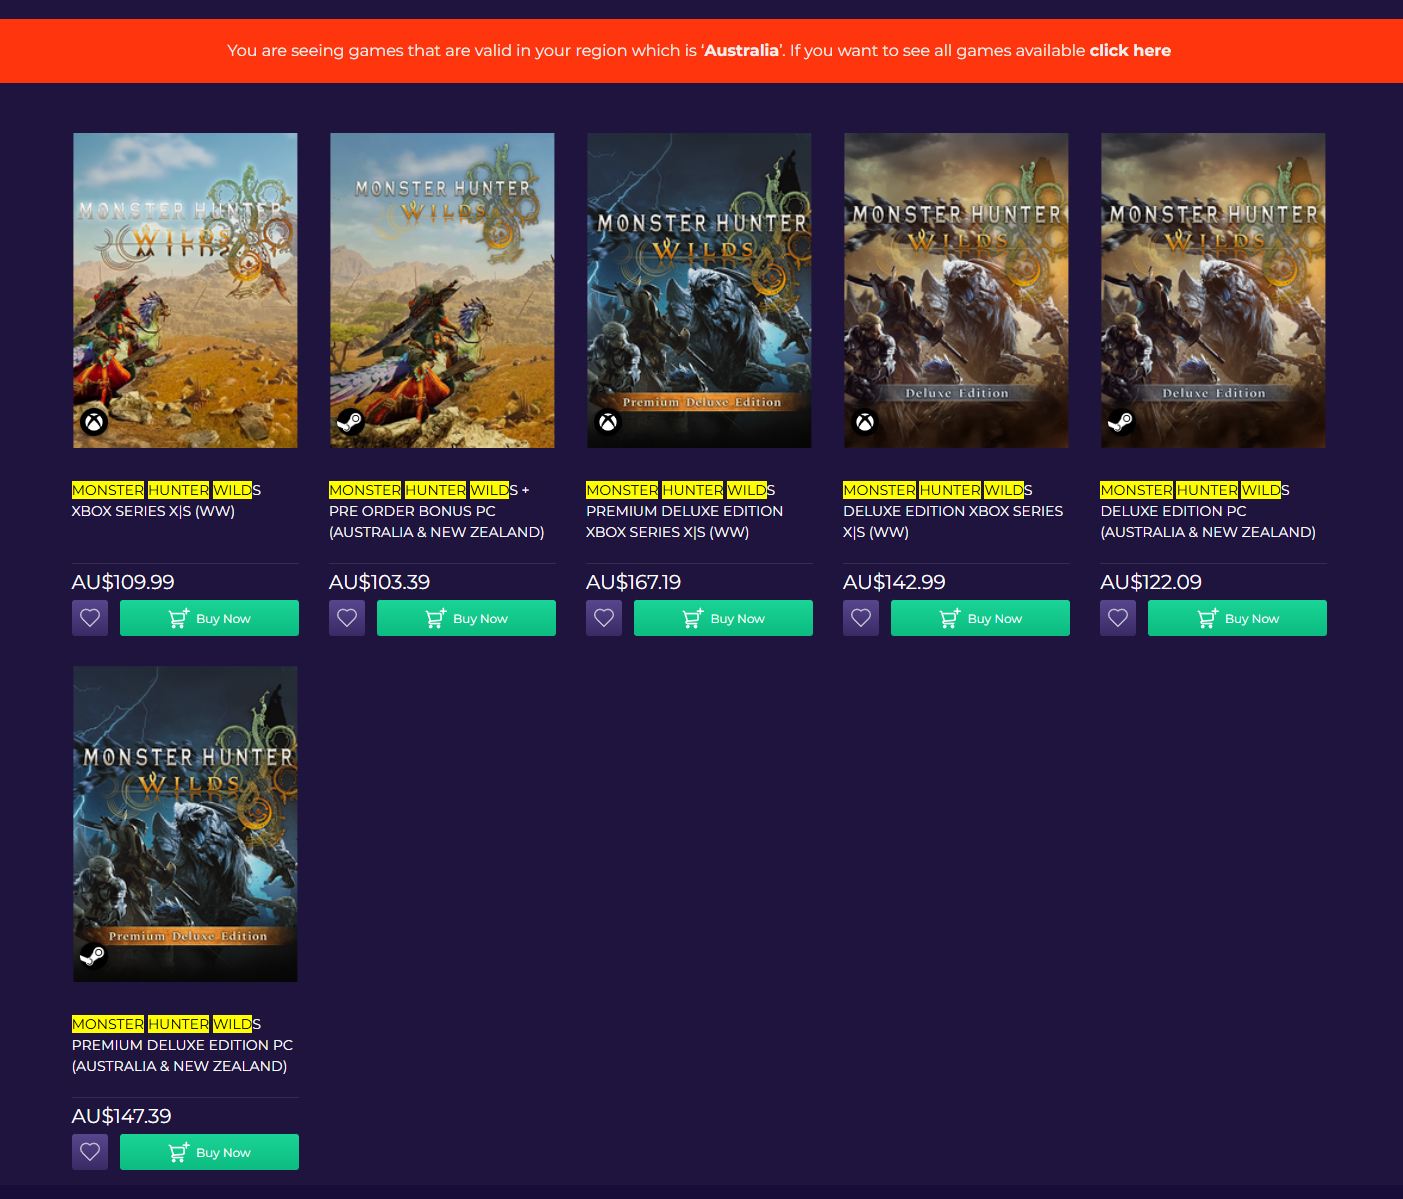1403x1199 pixels.
Task: Click the Steam badge on the Premium Deluxe PC cover
Action: point(93,956)
